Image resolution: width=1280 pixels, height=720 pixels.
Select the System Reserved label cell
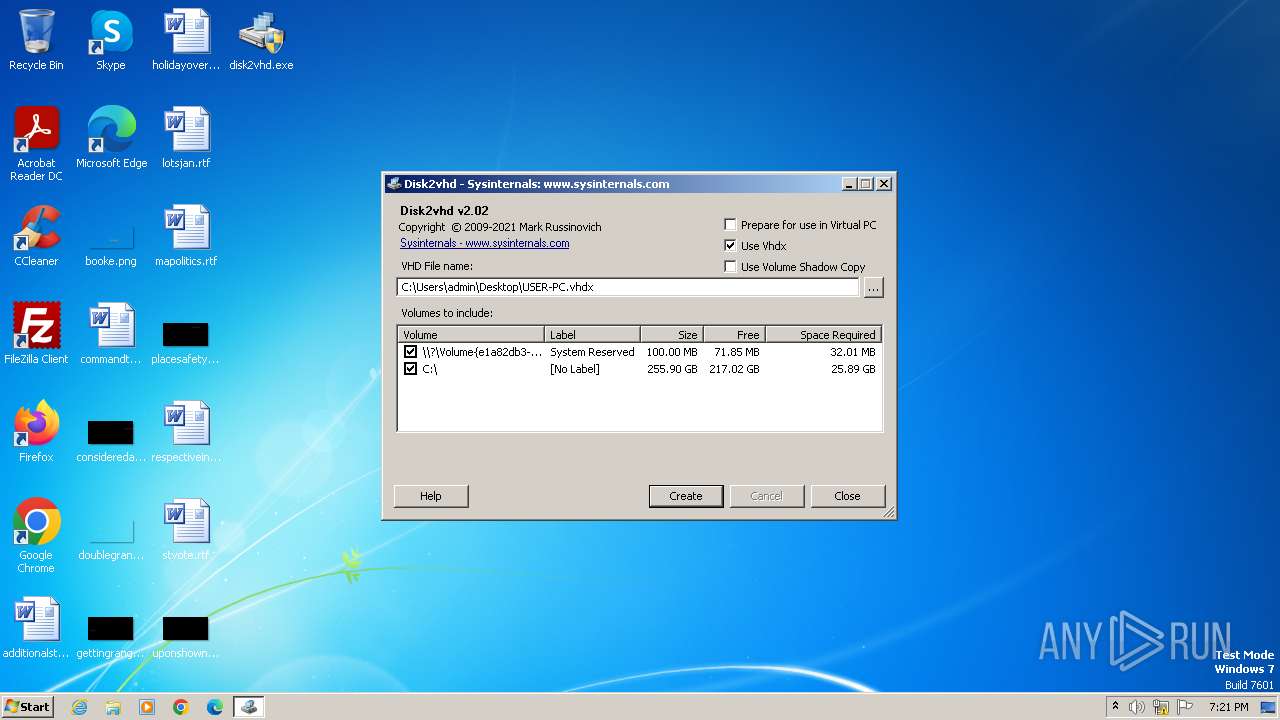(x=592, y=352)
